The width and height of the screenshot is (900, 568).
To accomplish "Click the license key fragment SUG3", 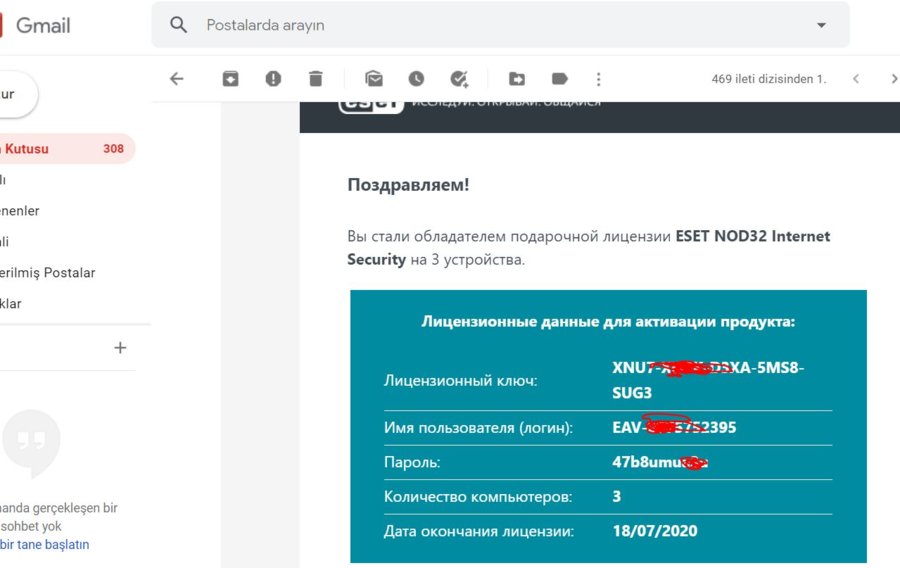I will [x=632, y=393].
